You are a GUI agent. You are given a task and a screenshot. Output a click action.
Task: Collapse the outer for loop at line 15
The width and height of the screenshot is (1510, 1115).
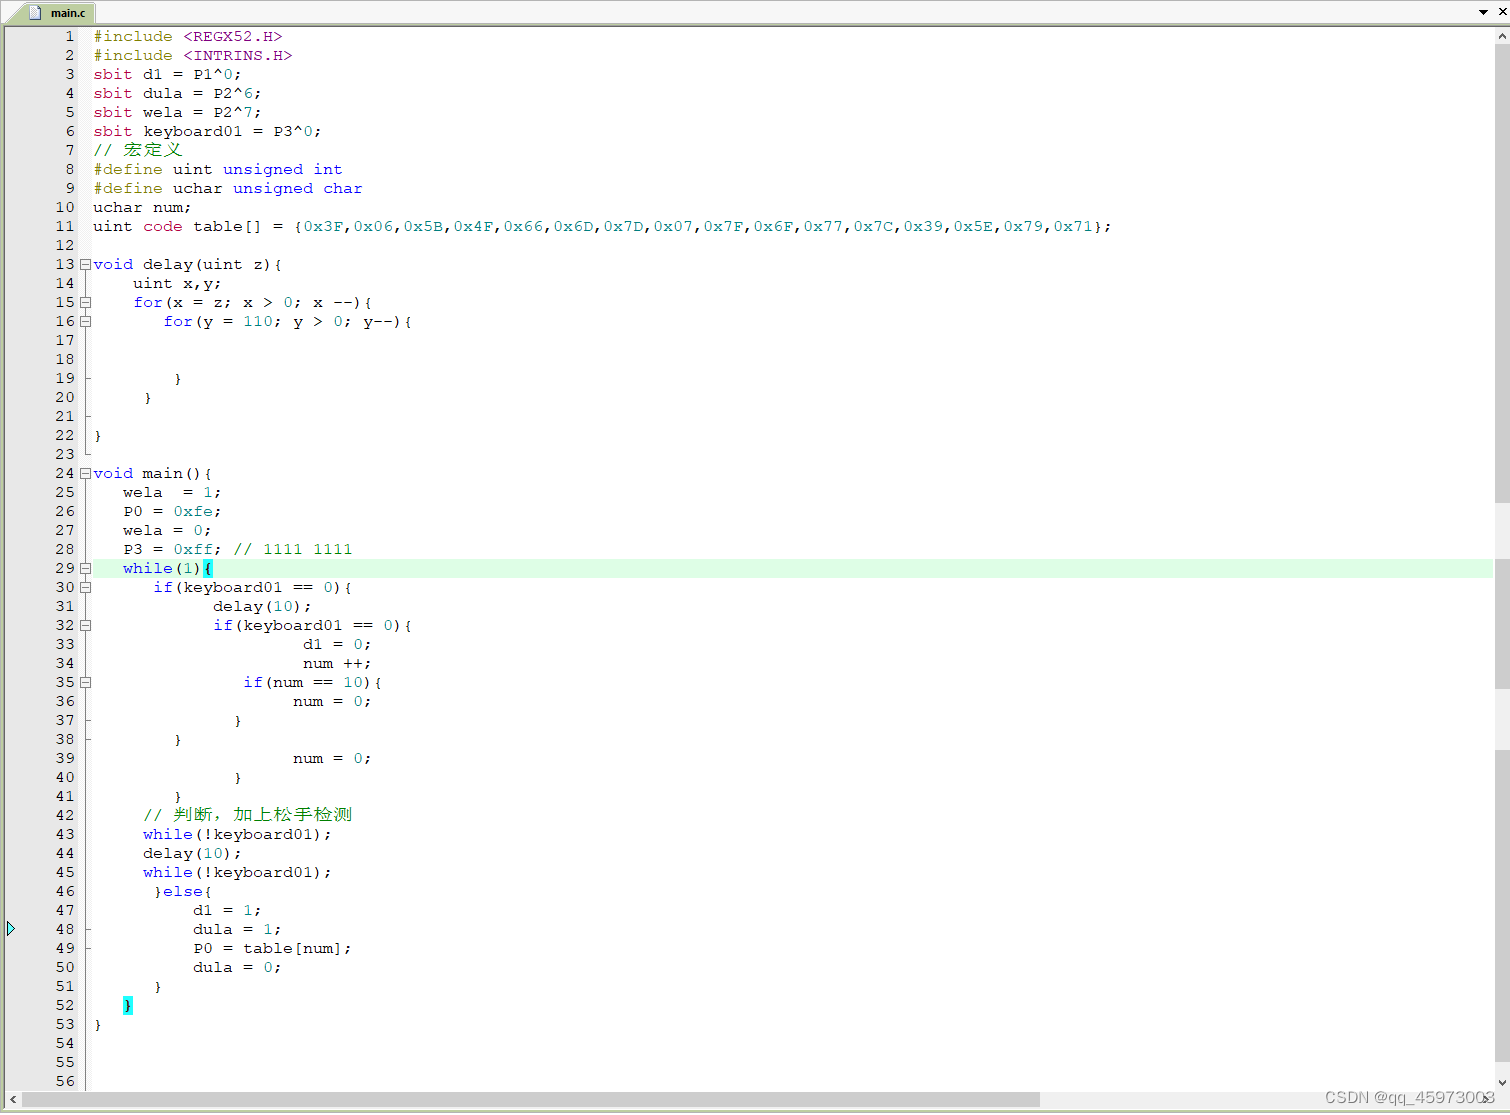coord(86,303)
